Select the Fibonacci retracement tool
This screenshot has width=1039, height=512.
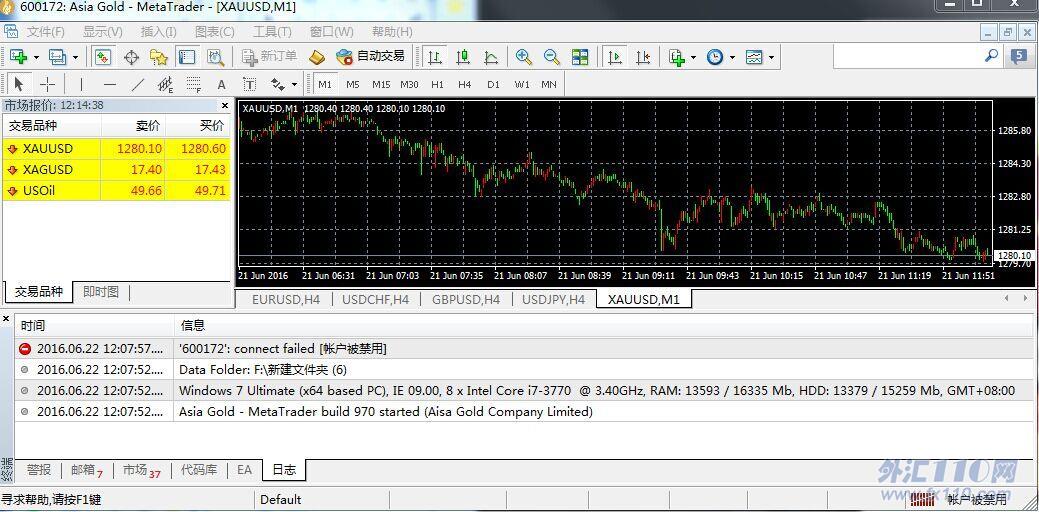click(193, 84)
